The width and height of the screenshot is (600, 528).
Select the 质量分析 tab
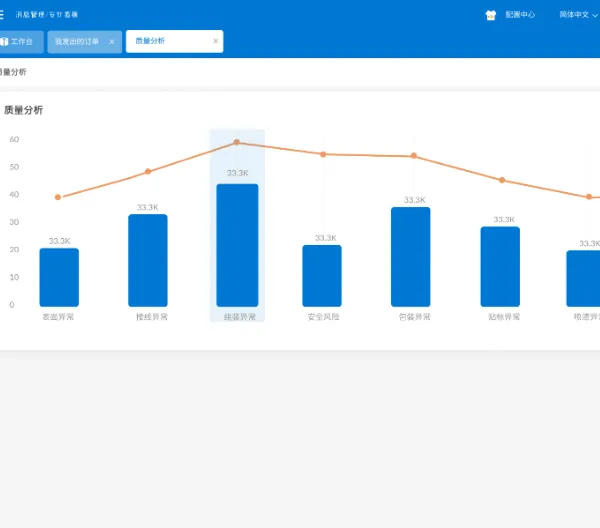174,41
